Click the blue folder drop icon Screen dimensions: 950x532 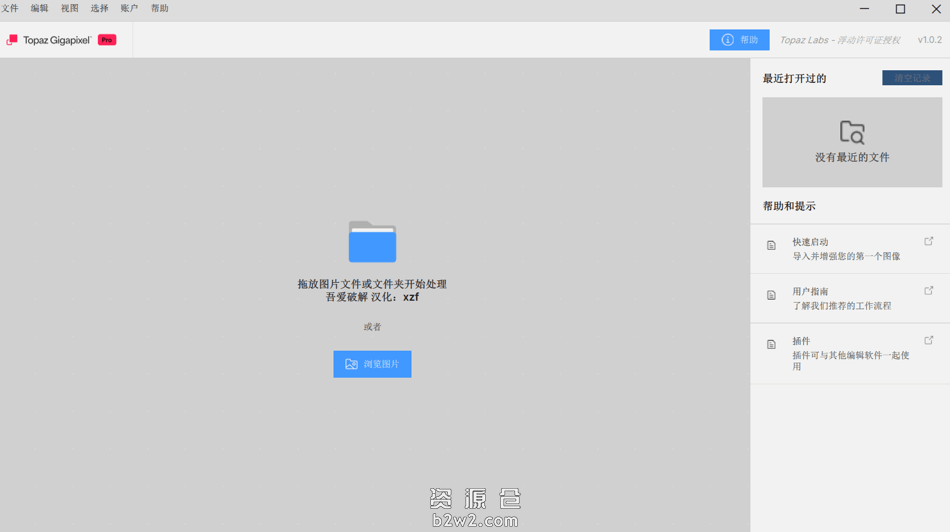(x=372, y=242)
